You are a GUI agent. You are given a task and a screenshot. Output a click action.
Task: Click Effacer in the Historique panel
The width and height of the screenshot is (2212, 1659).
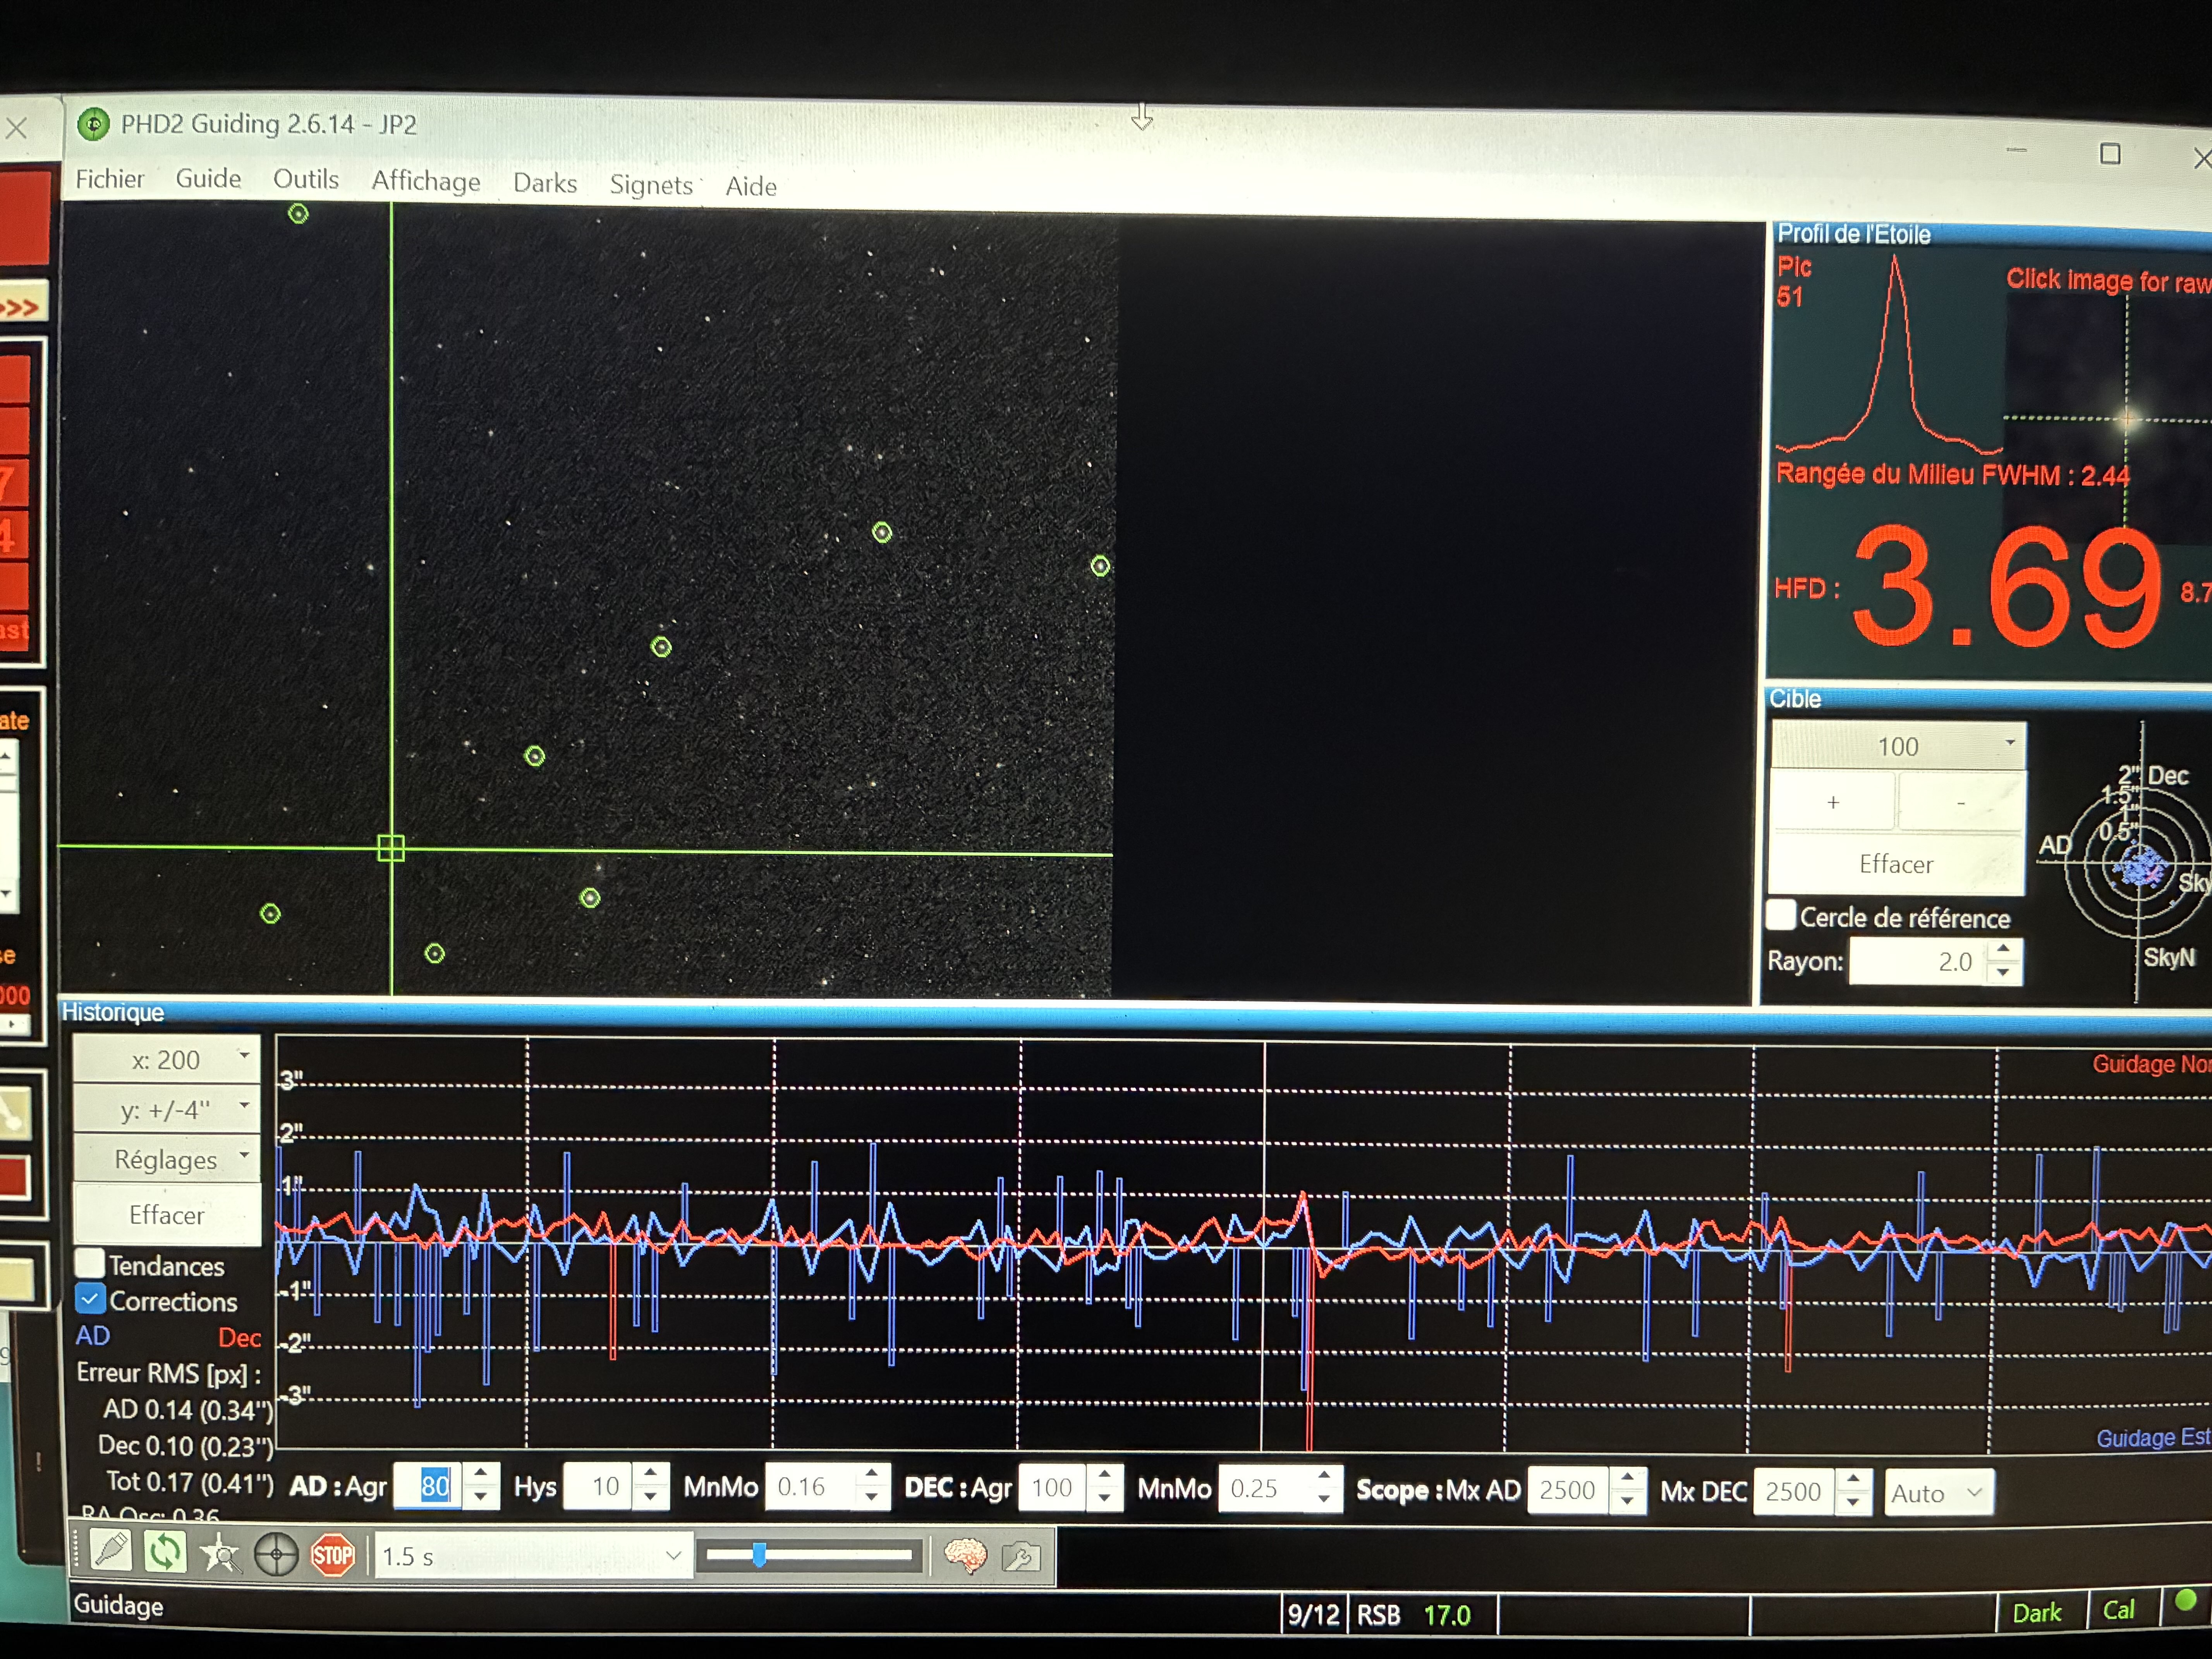tap(166, 1214)
